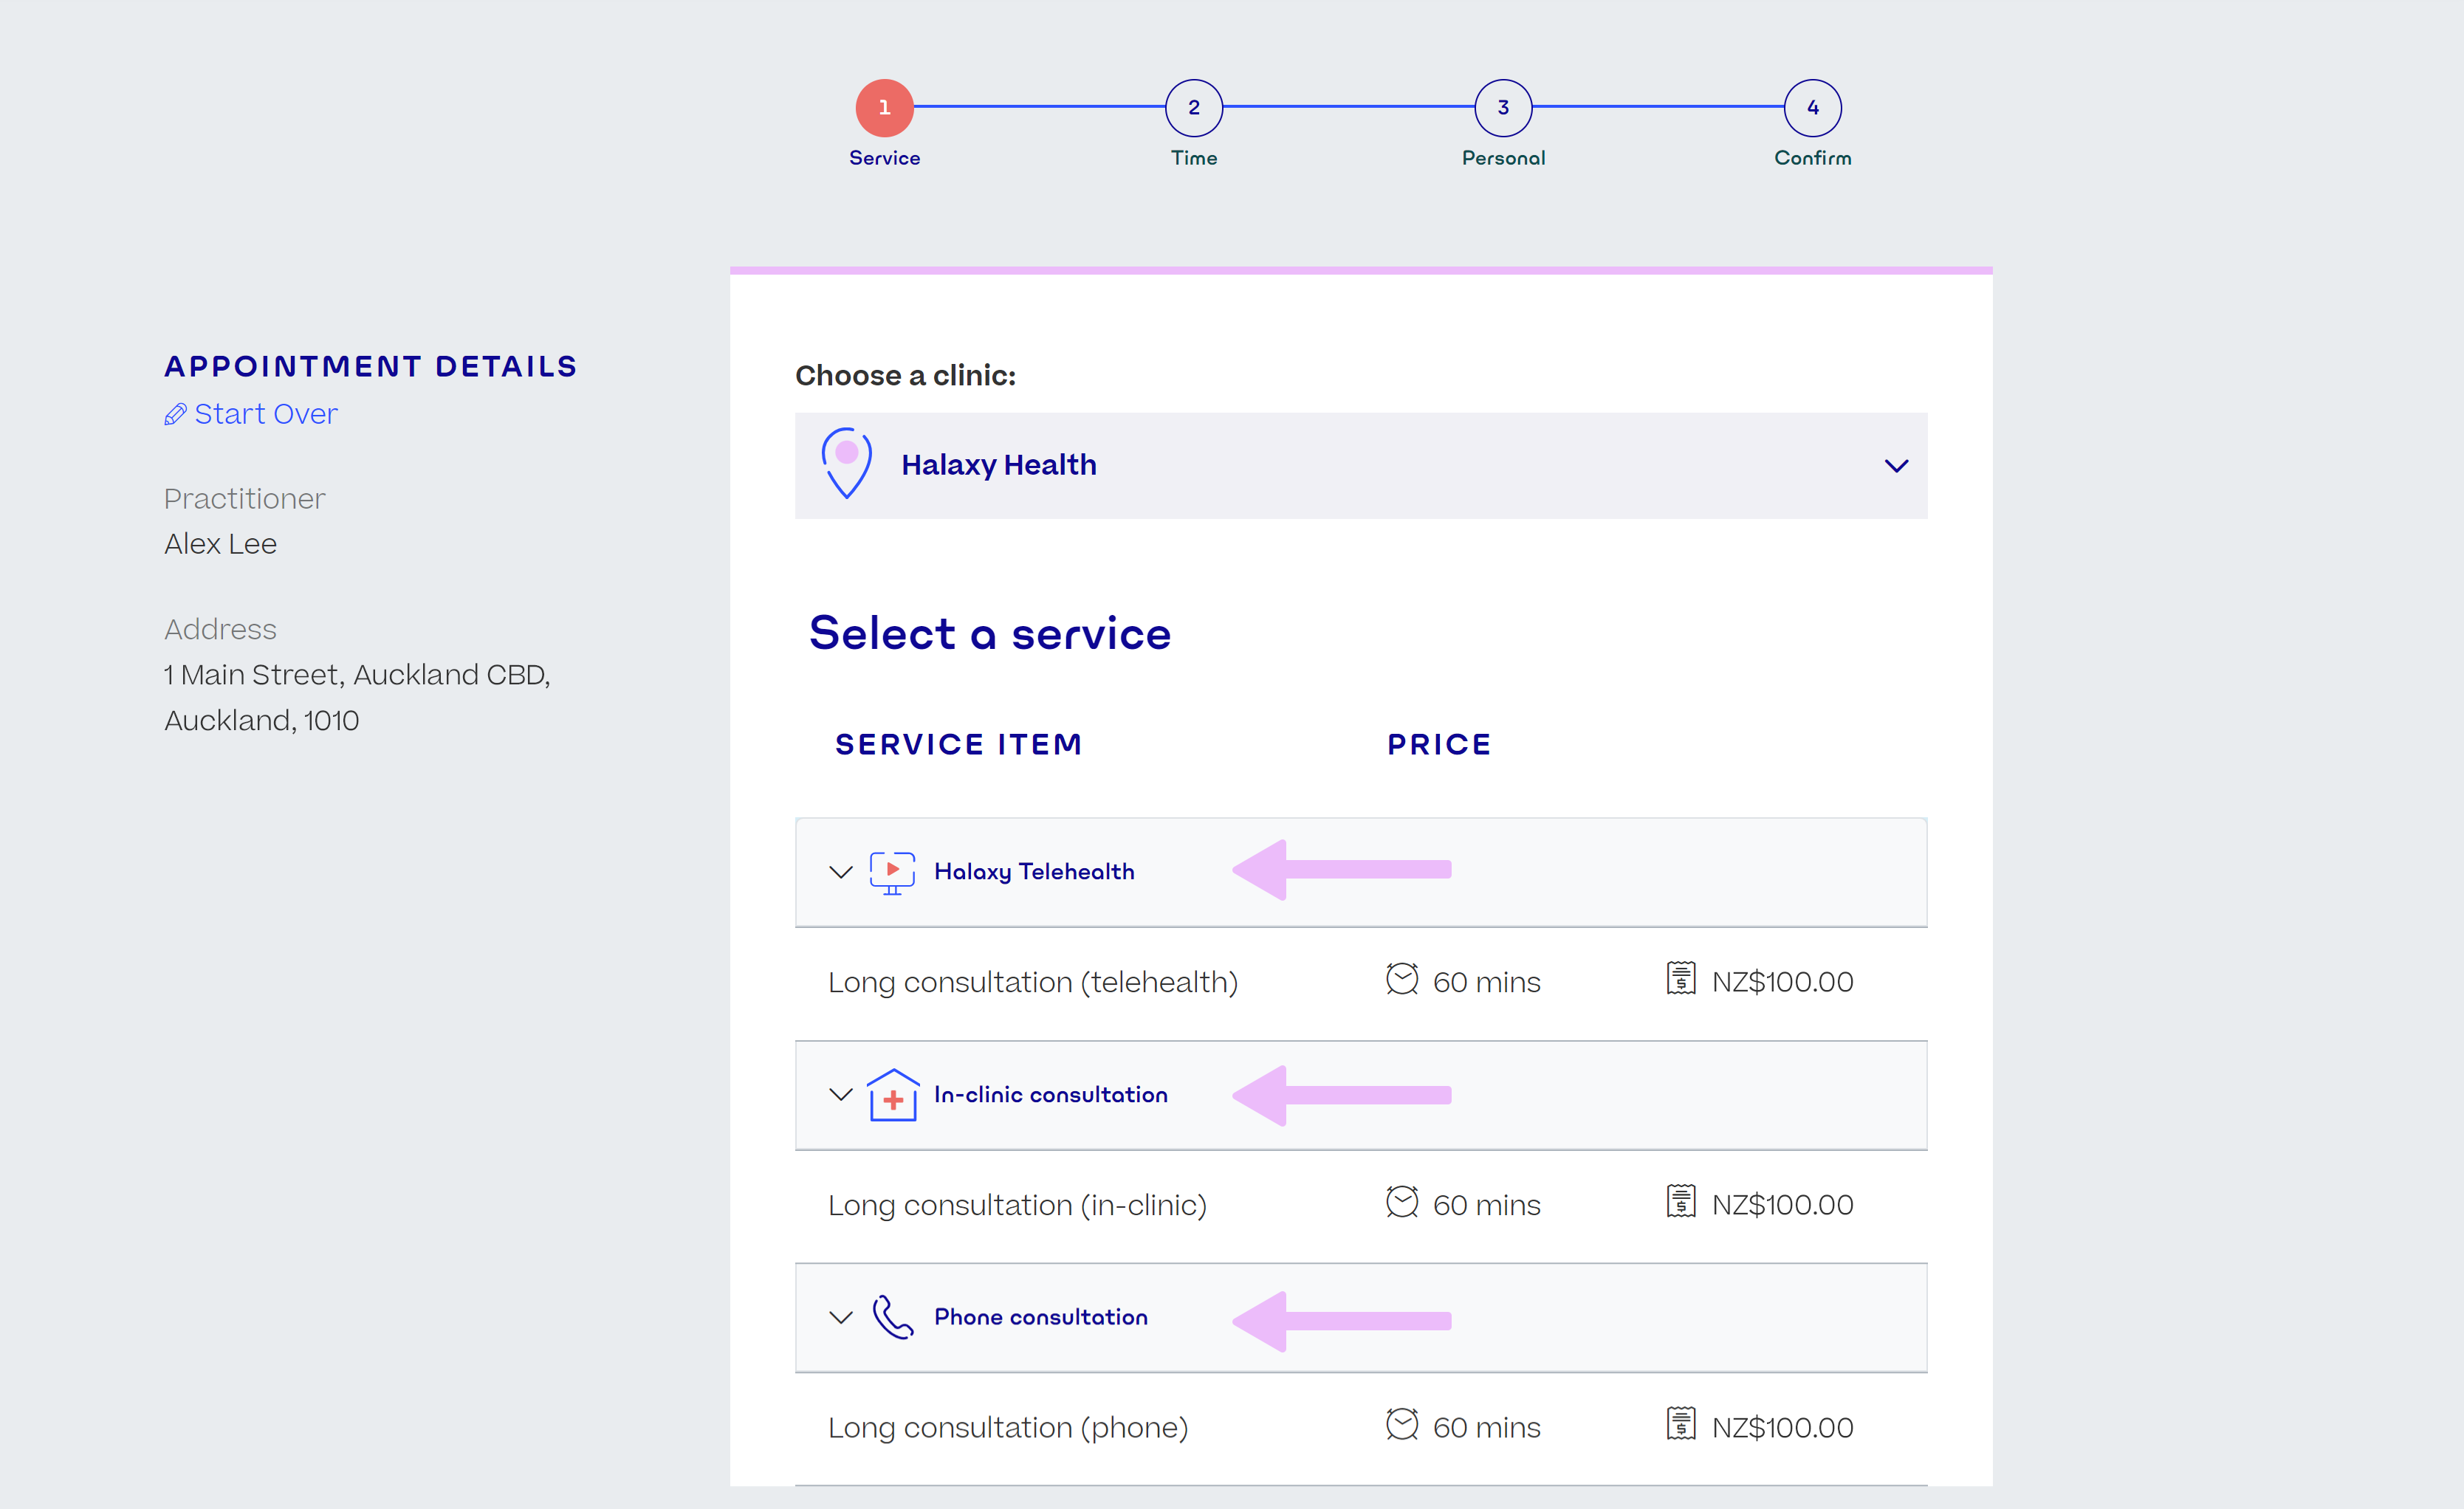2464x1509 pixels.
Task: Click the 60 mins text on telehealth row
Action: (x=1486, y=982)
